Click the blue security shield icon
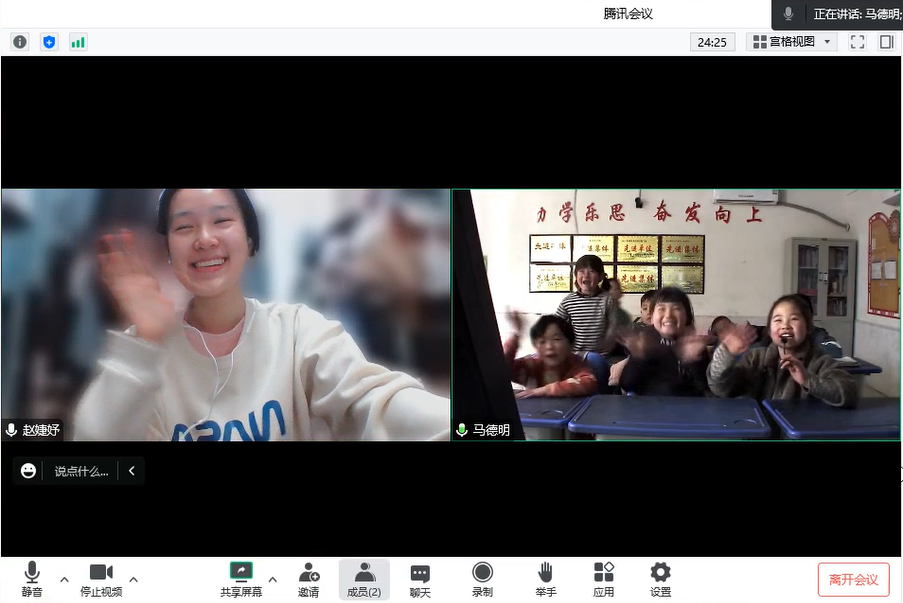The width and height of the screenshot is (903, 603). (49, 42)
